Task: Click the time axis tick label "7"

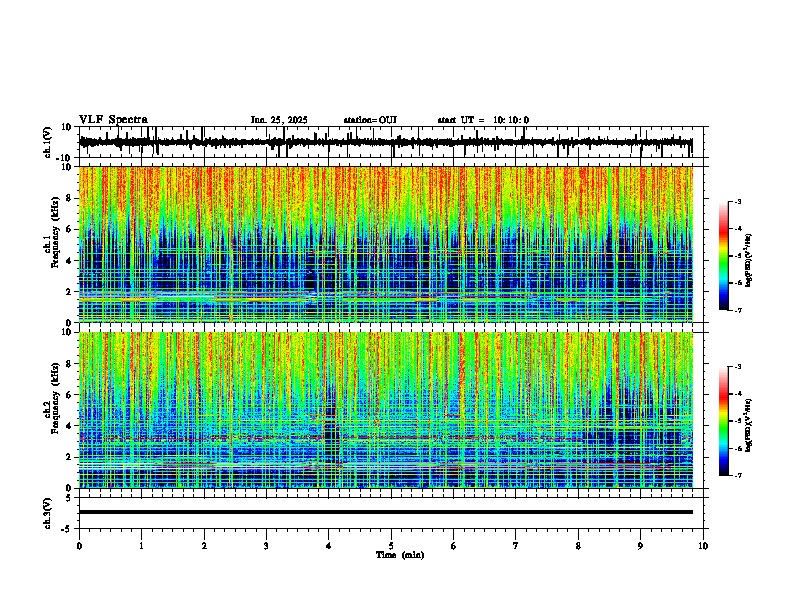Action: [x=516, y=546]
